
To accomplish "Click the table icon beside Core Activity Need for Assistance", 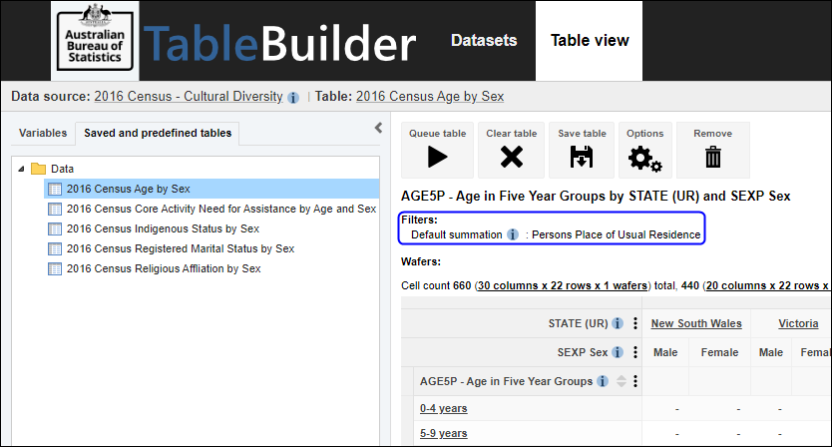I will point(55,209).
